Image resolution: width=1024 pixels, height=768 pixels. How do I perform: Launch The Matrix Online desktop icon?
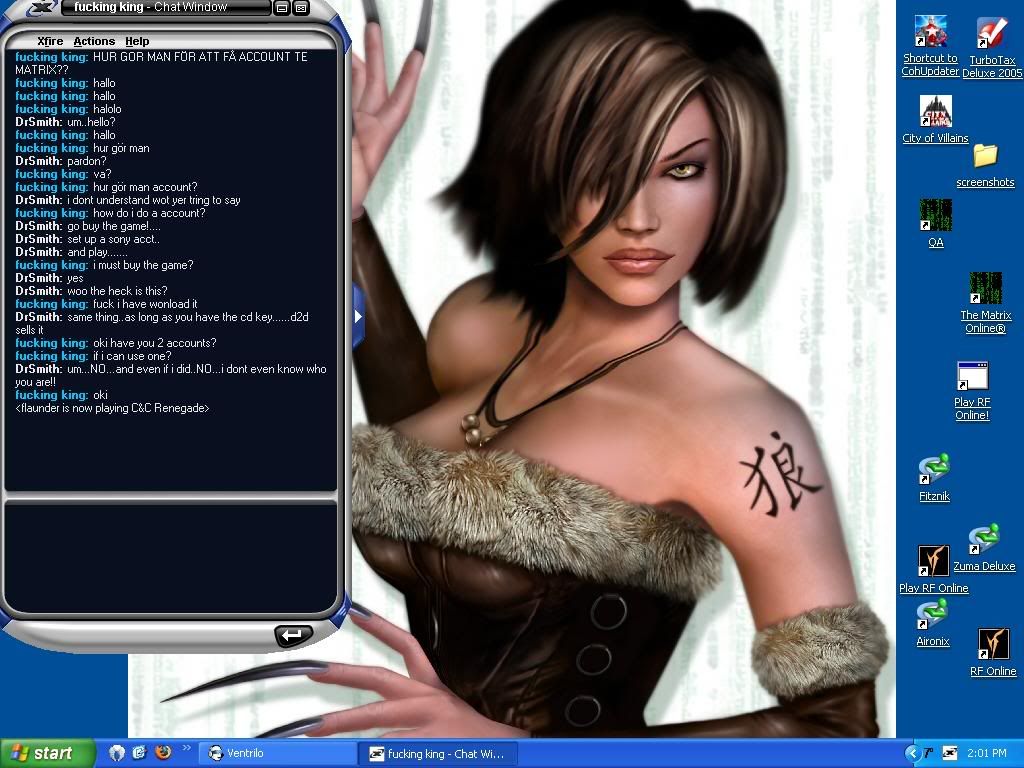pyautogui.click(x=985, y=290)
